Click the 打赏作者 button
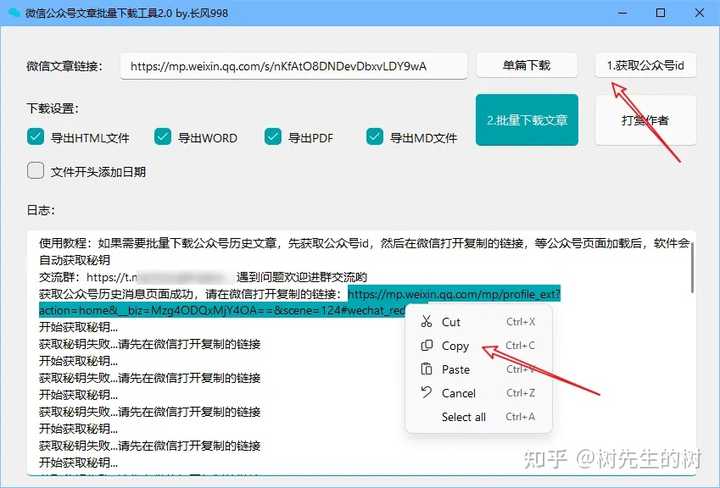 coord(646,120)
